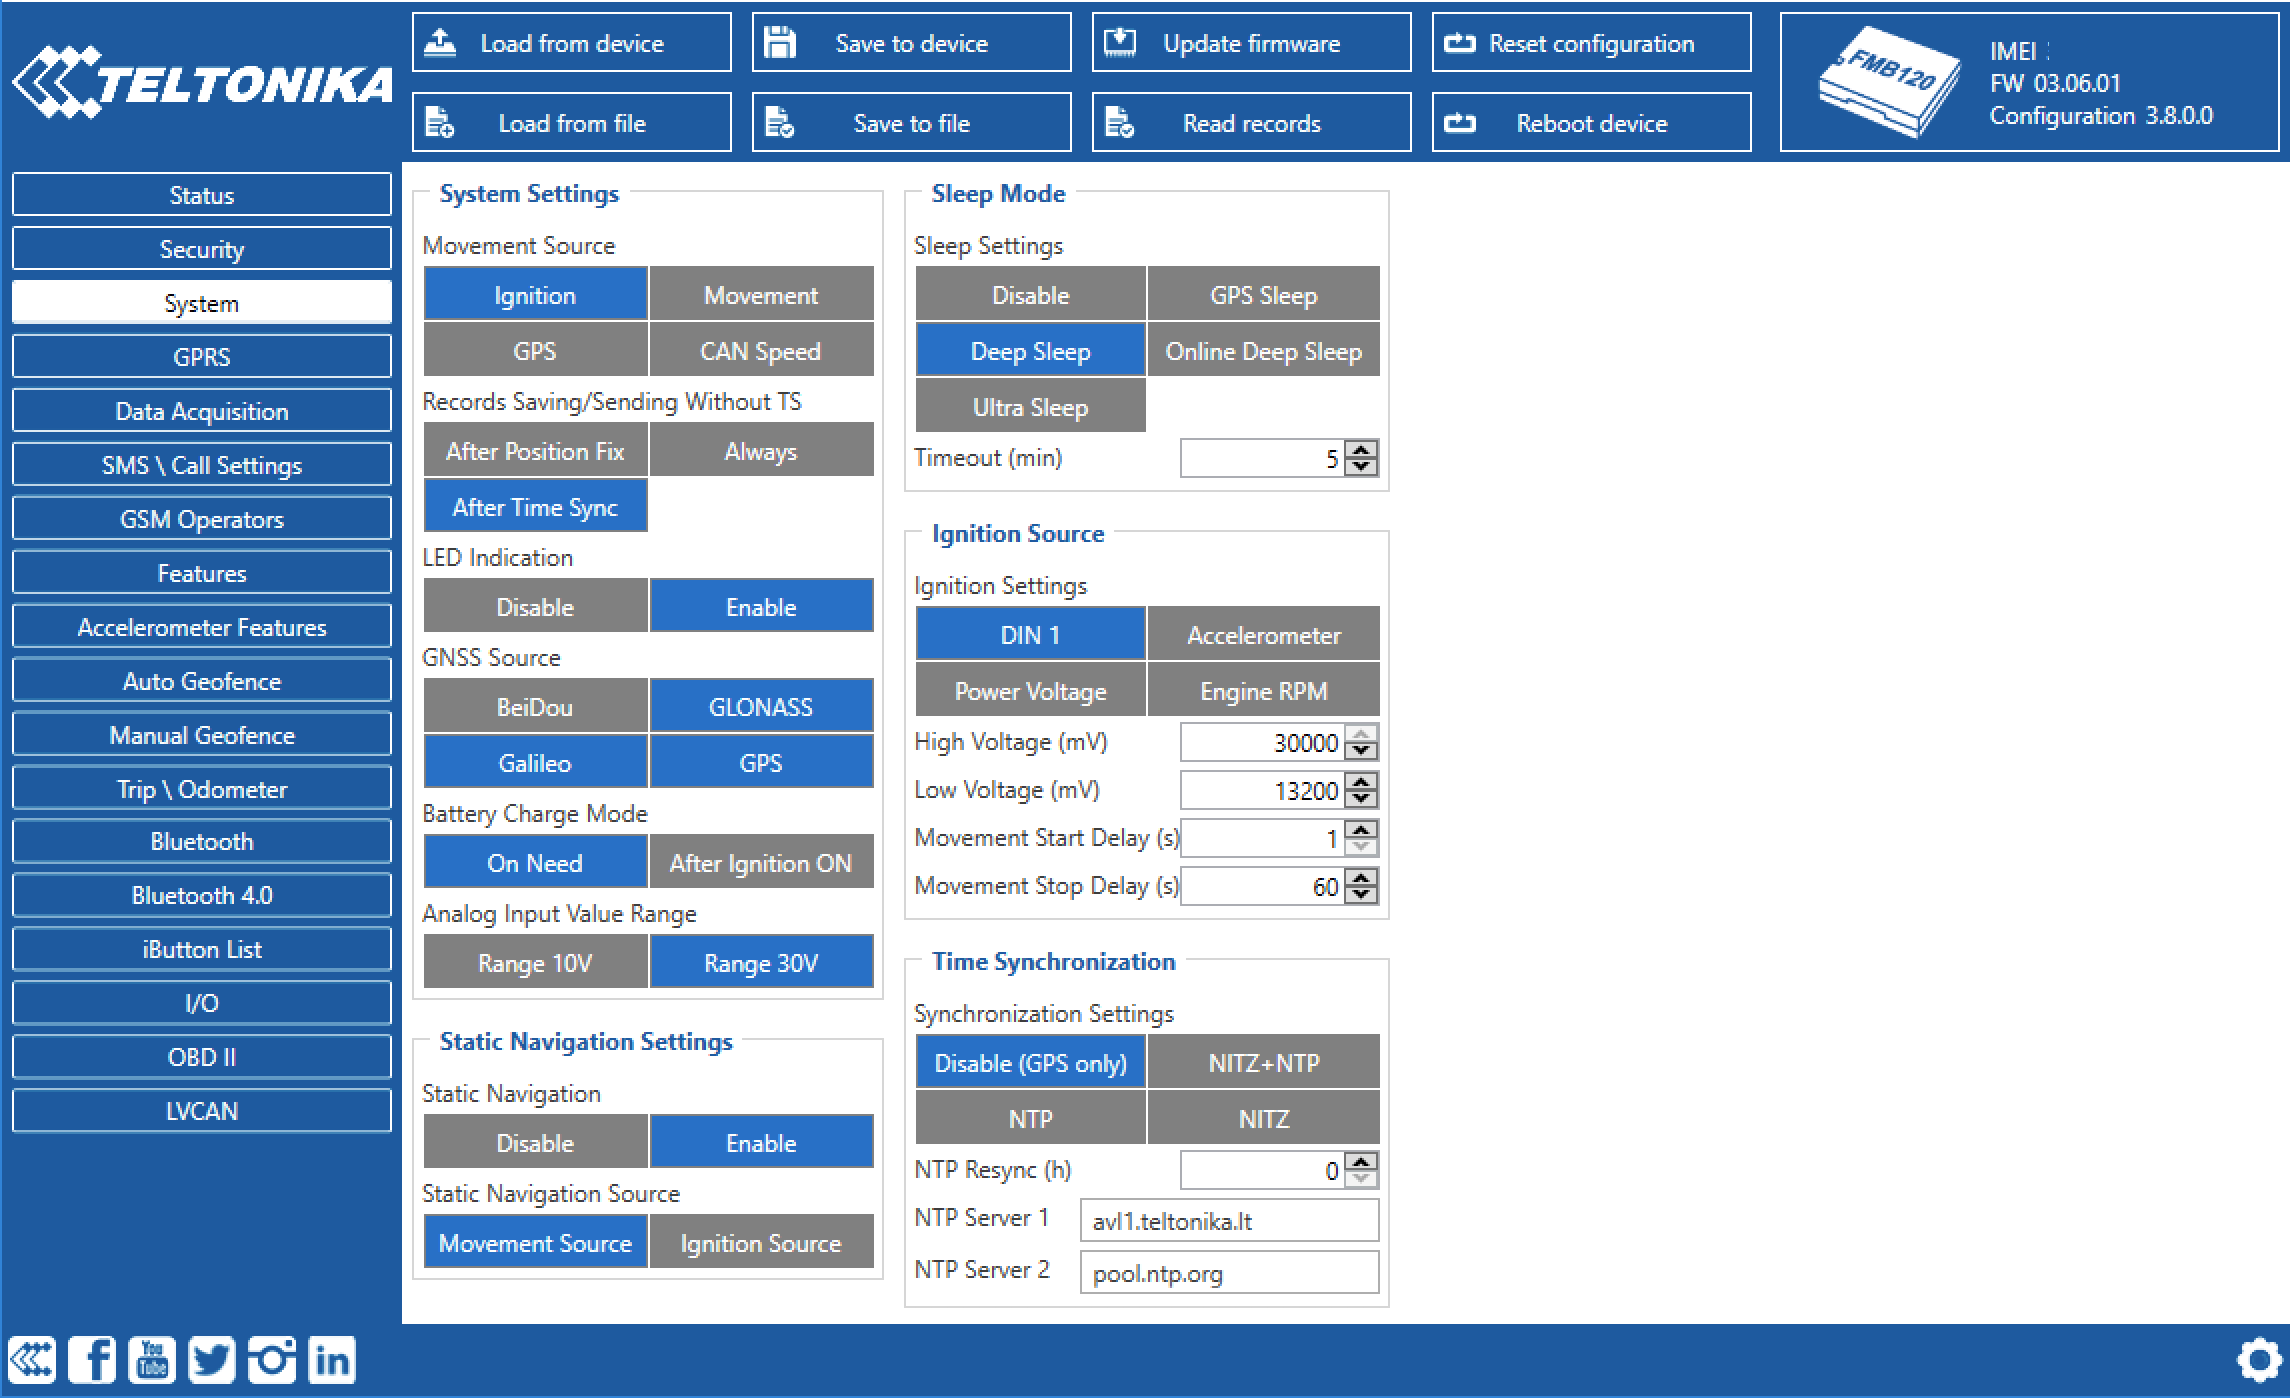Increase Movement Stop Delay with up arrow
The height and width of the screenshot is (1398, 2290).
coord(1361,878)
